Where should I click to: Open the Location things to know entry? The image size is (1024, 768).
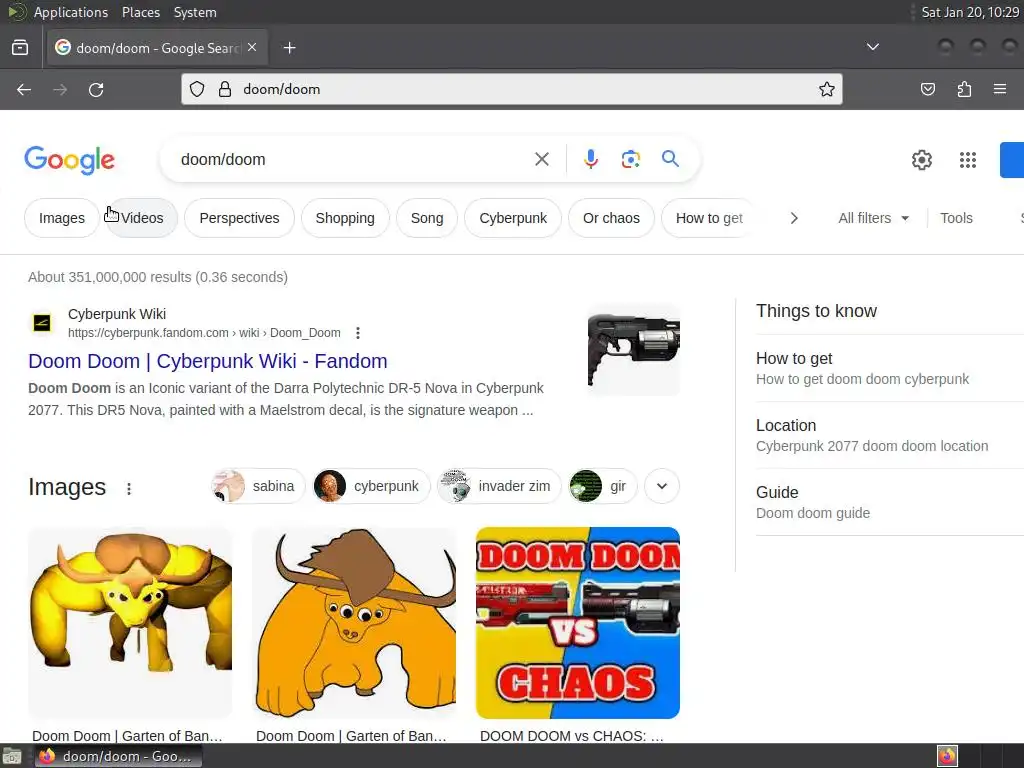(x=889, y=436)
